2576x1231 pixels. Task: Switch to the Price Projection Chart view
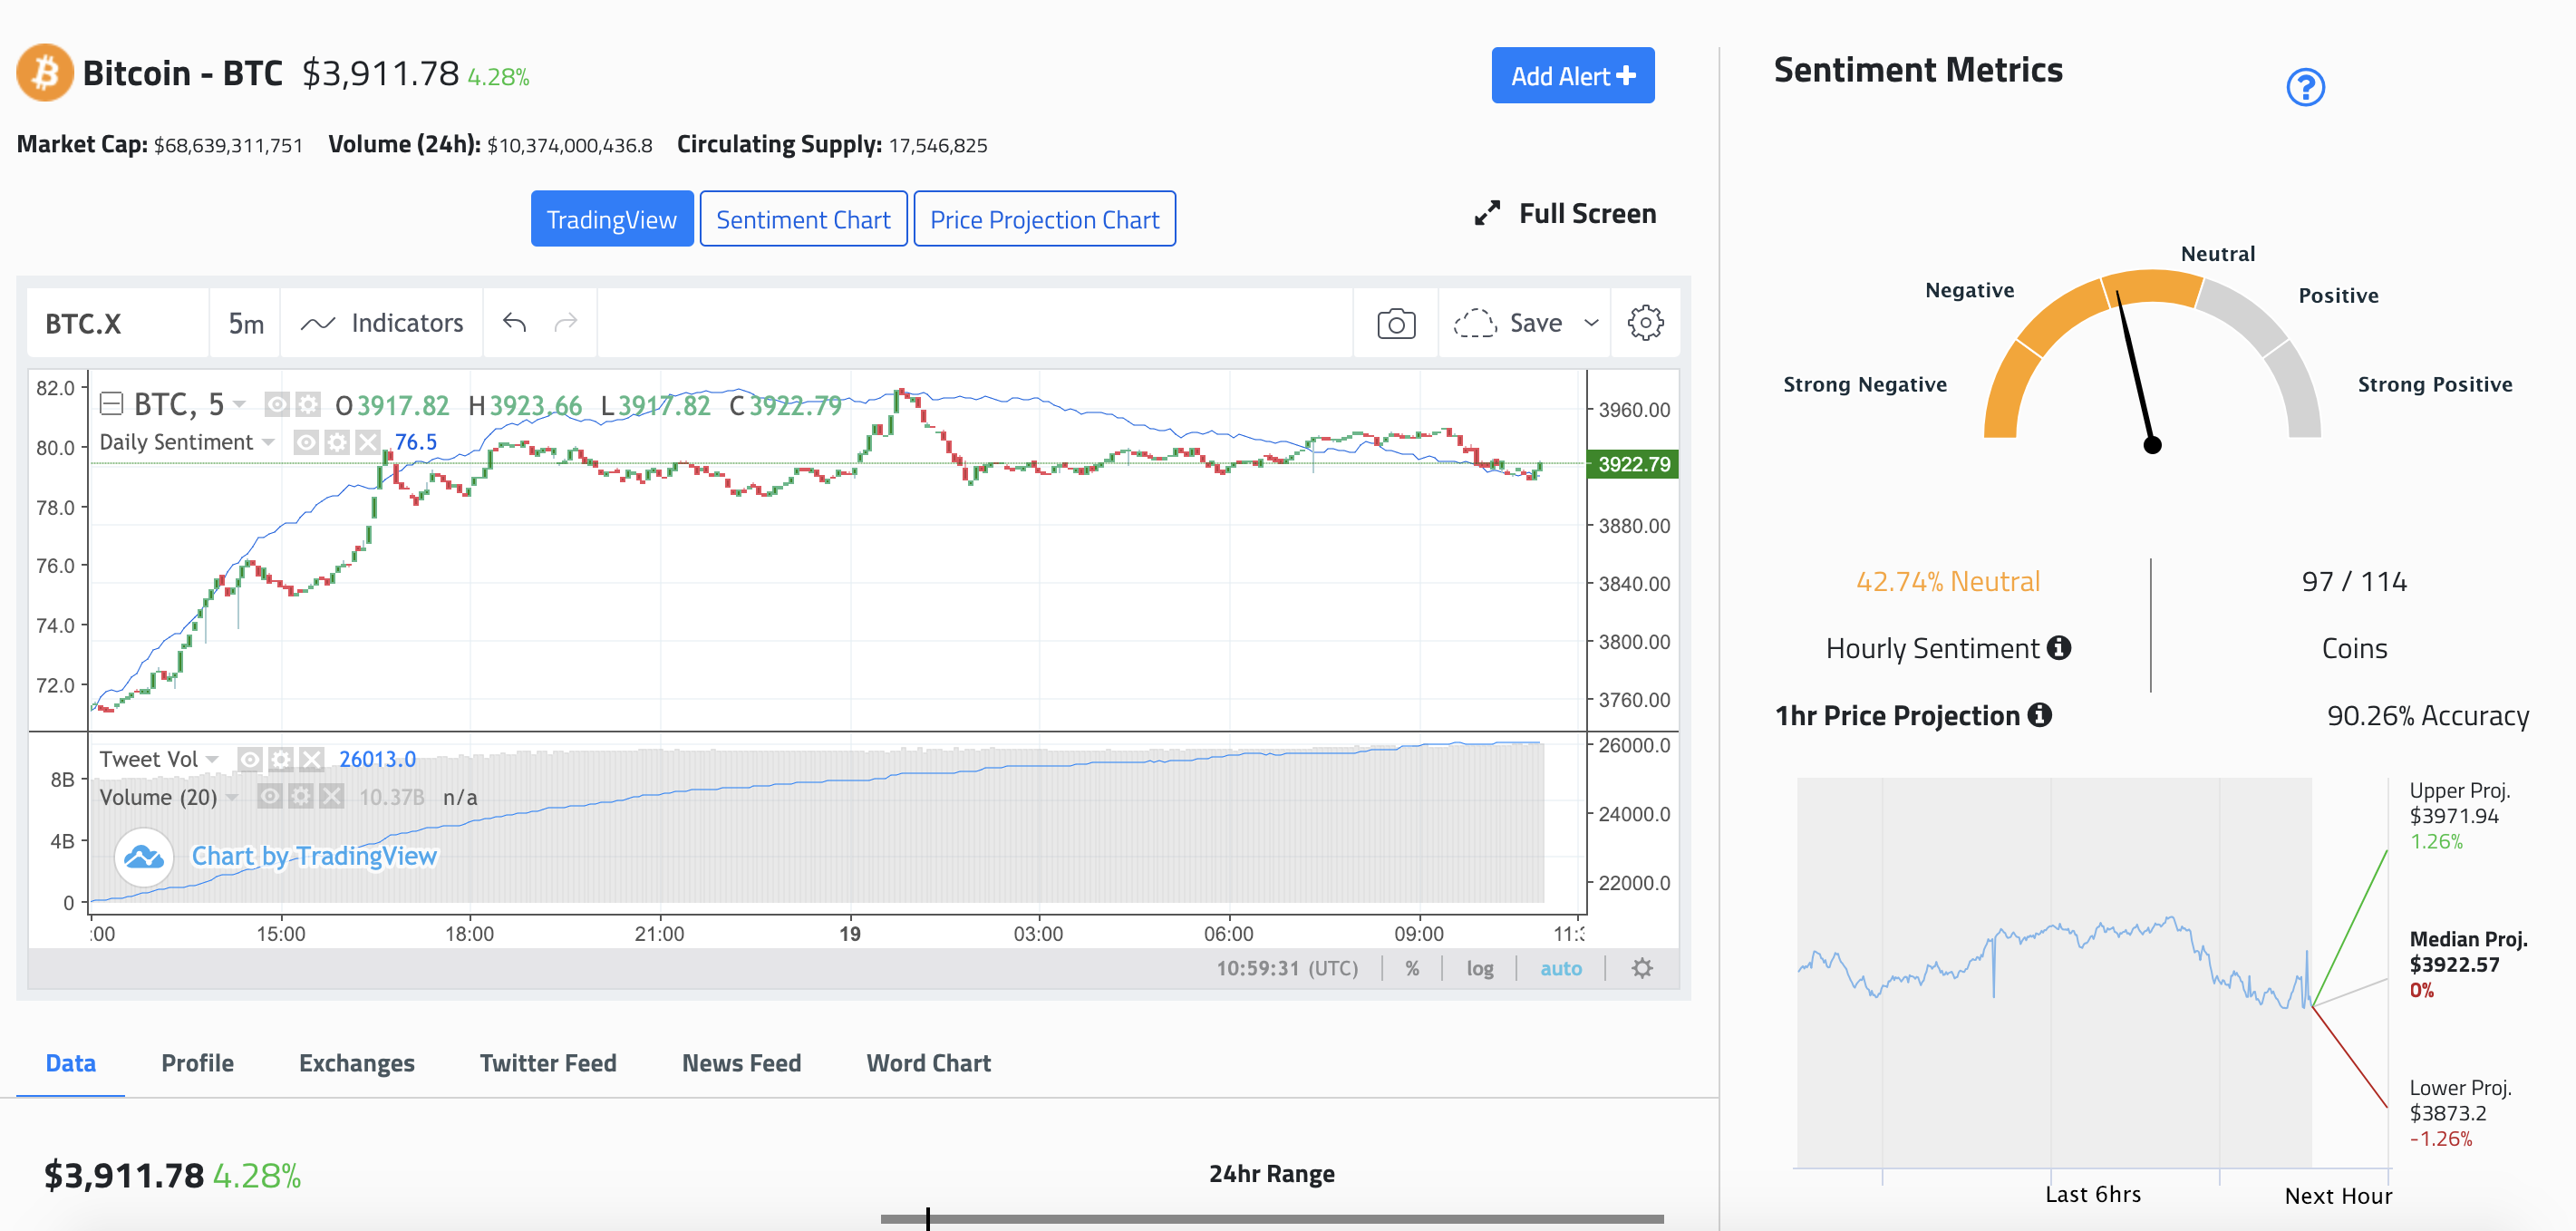coord(1044,218)
